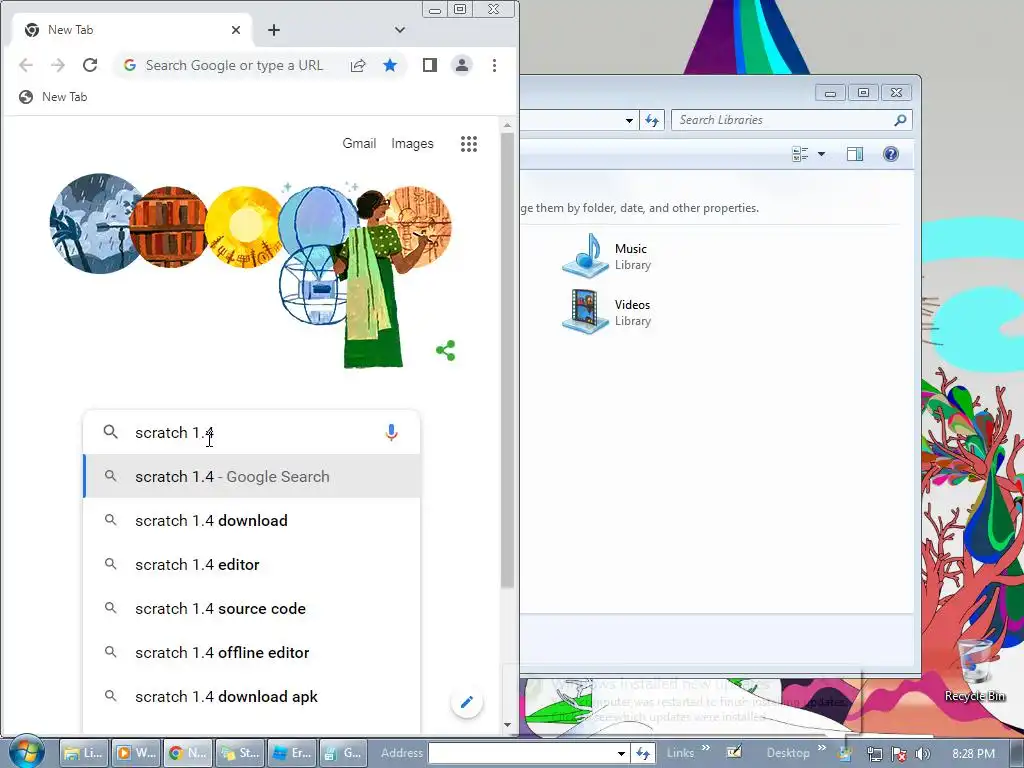Open a new Chrome tab with plus
The width and height of the screenshot is (1024, 768).
(274, 30)
